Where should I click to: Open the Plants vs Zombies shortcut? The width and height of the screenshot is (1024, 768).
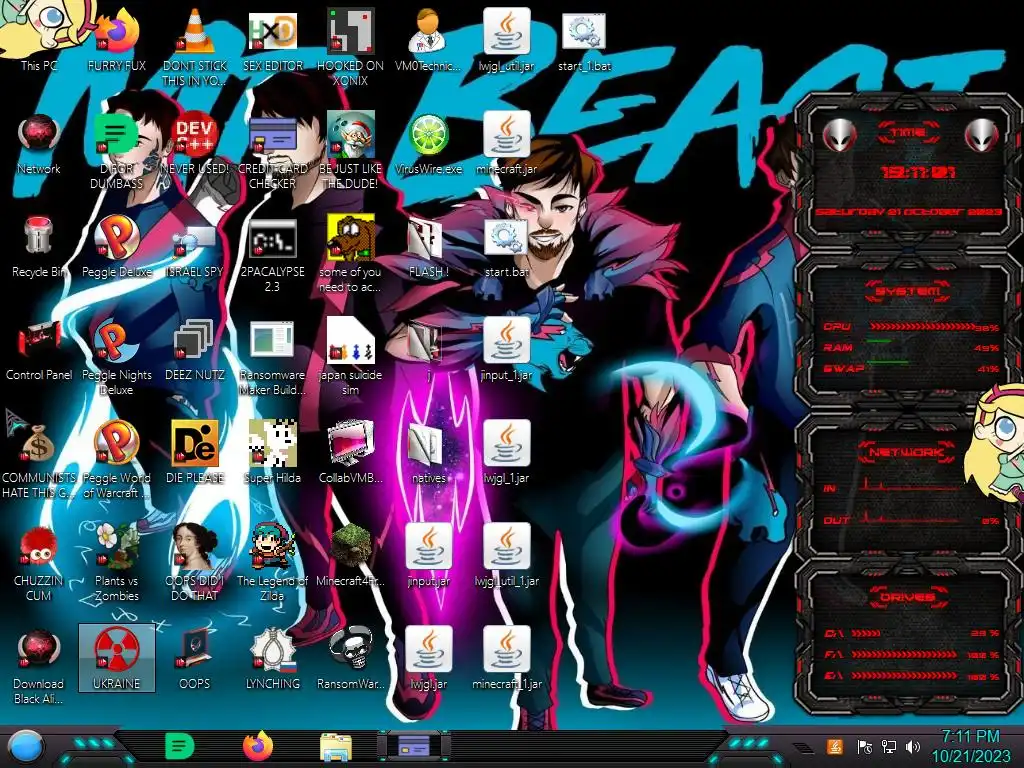click(117, 562)
